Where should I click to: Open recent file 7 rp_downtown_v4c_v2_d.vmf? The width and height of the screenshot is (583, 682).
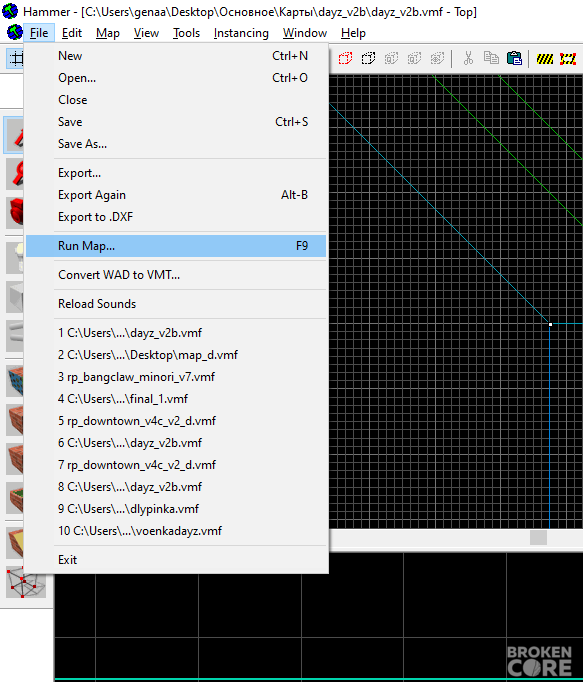[176, 465]
